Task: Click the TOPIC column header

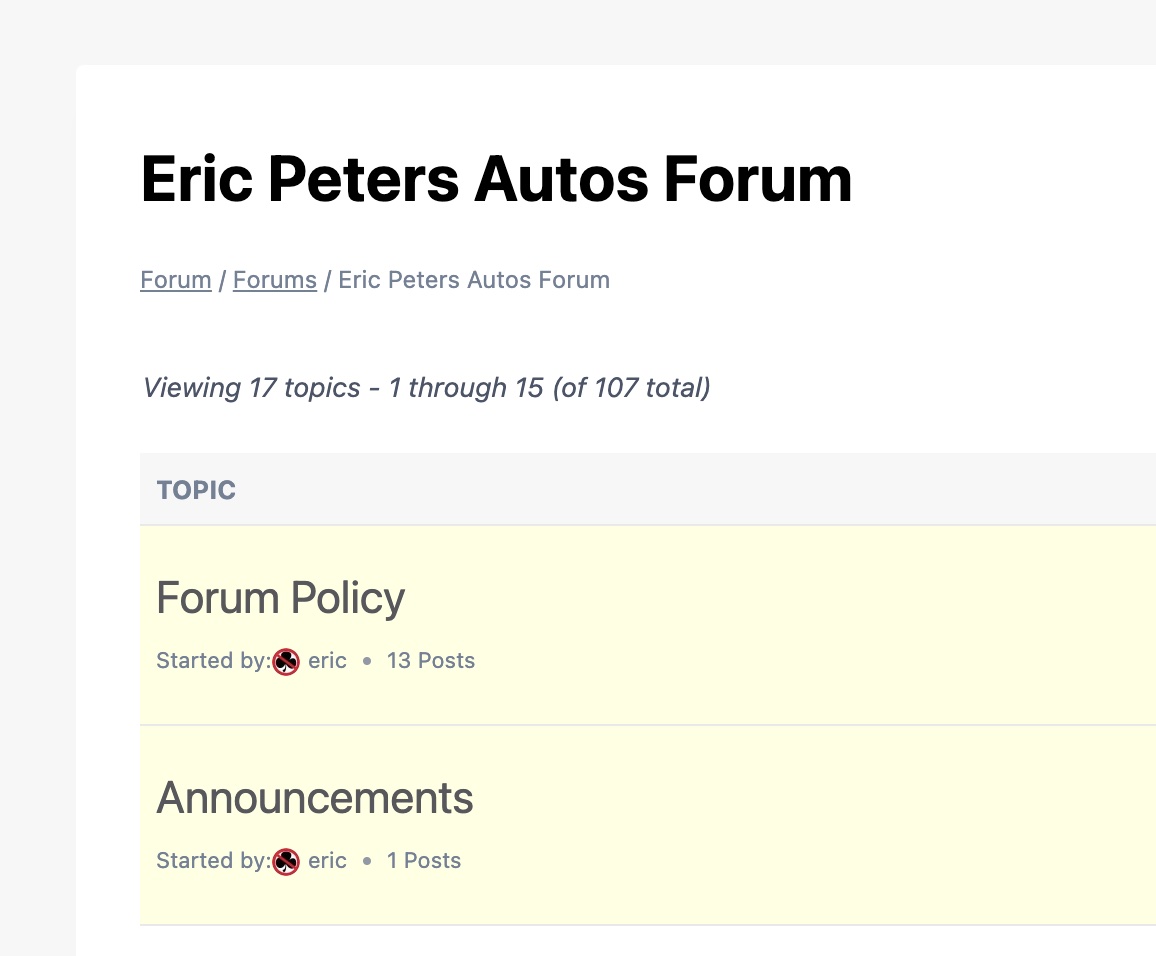Action: (196, 490)
